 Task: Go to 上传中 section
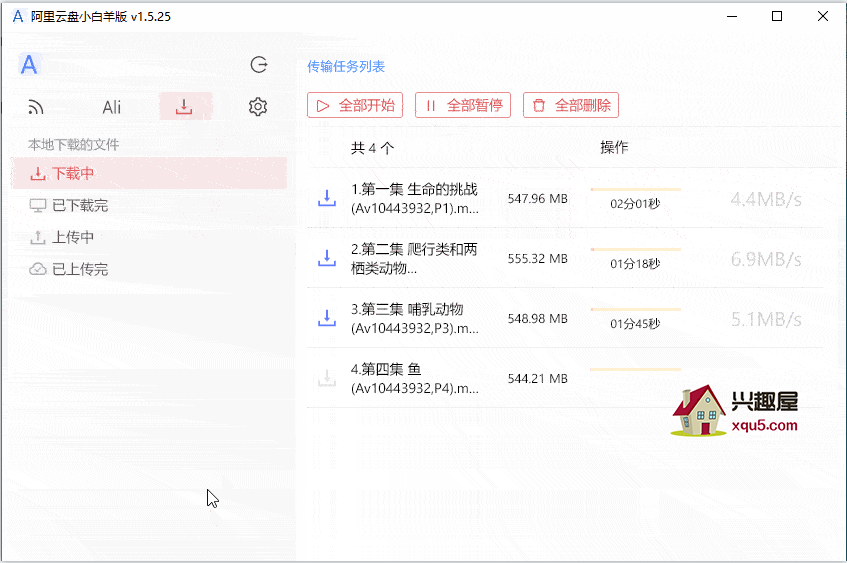tap(62, 237)
